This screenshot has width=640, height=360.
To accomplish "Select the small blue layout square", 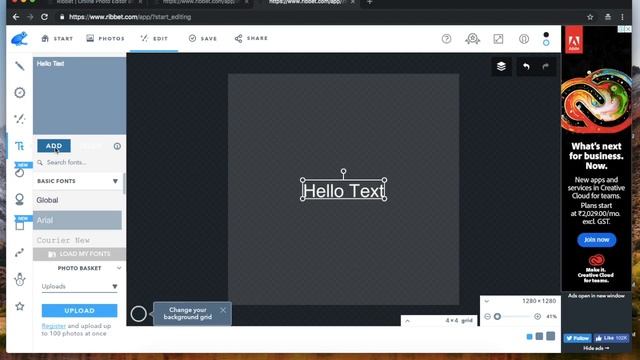I will pyautogui.click(x=529, y=337).
